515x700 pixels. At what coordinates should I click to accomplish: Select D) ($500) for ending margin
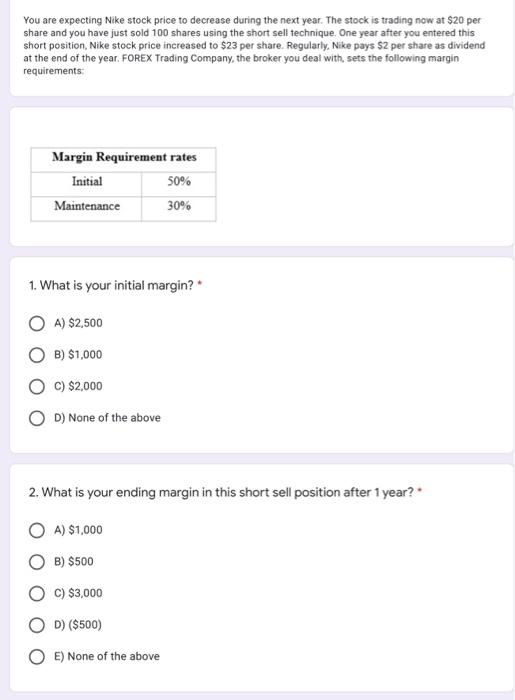click(37, 625)
